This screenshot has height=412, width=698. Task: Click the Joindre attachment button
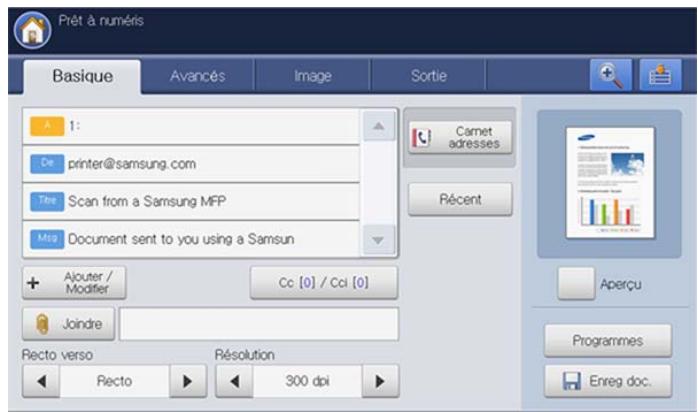pyautogui.click(x=69, y=324)
